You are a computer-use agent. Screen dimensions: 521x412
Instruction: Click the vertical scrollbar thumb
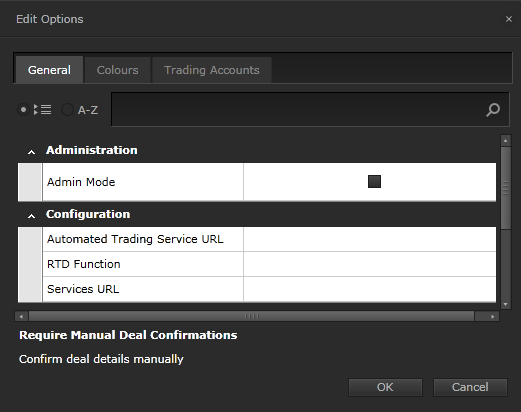point(506,188)
